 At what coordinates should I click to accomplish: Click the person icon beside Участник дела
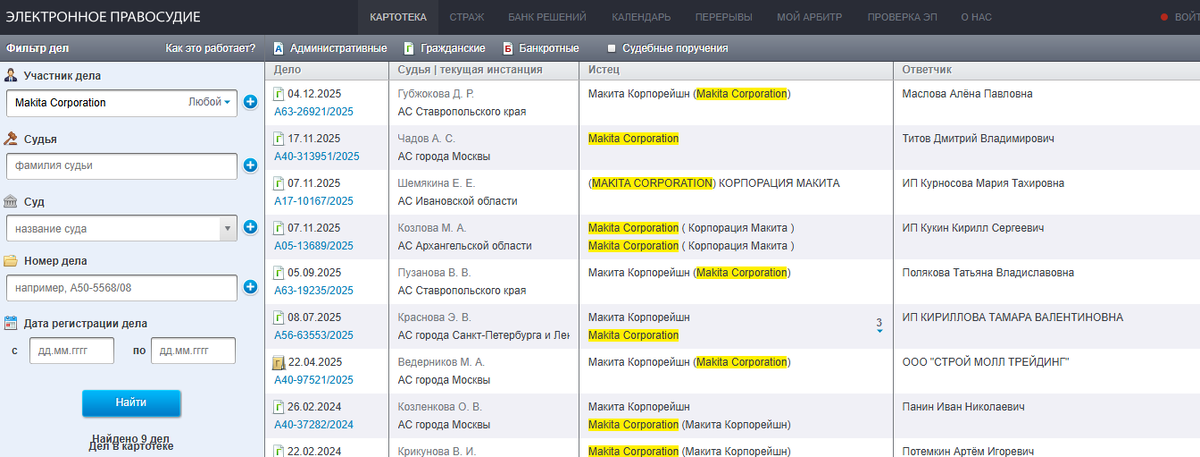(x=11, y=75)
